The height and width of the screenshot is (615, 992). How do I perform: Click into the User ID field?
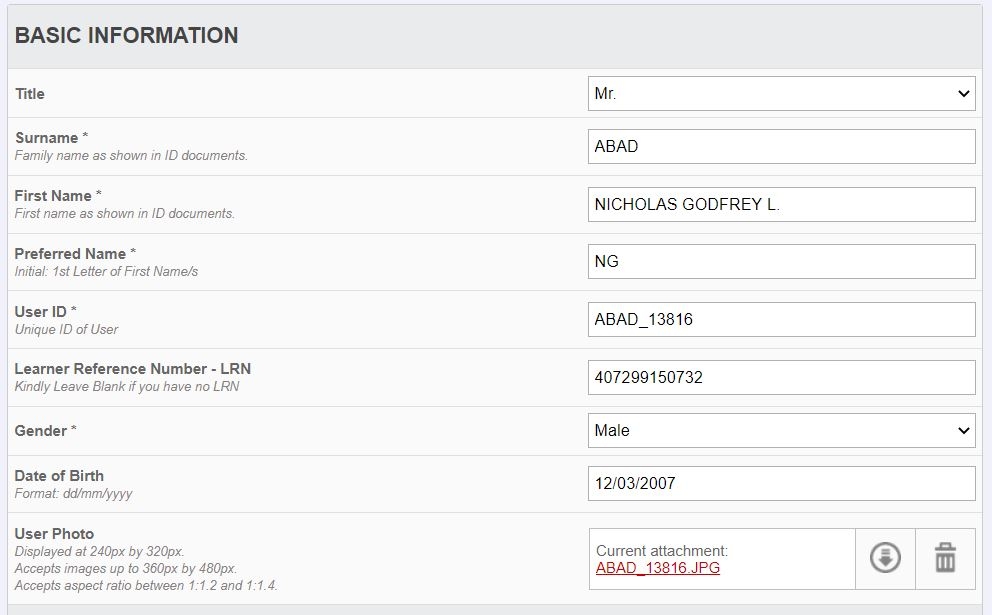pyautogui.click(x=781, y=320)
